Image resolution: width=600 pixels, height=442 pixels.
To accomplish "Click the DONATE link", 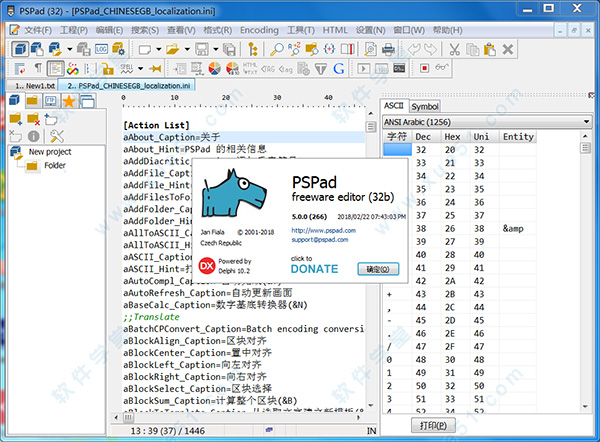I will tap(314, 269).
